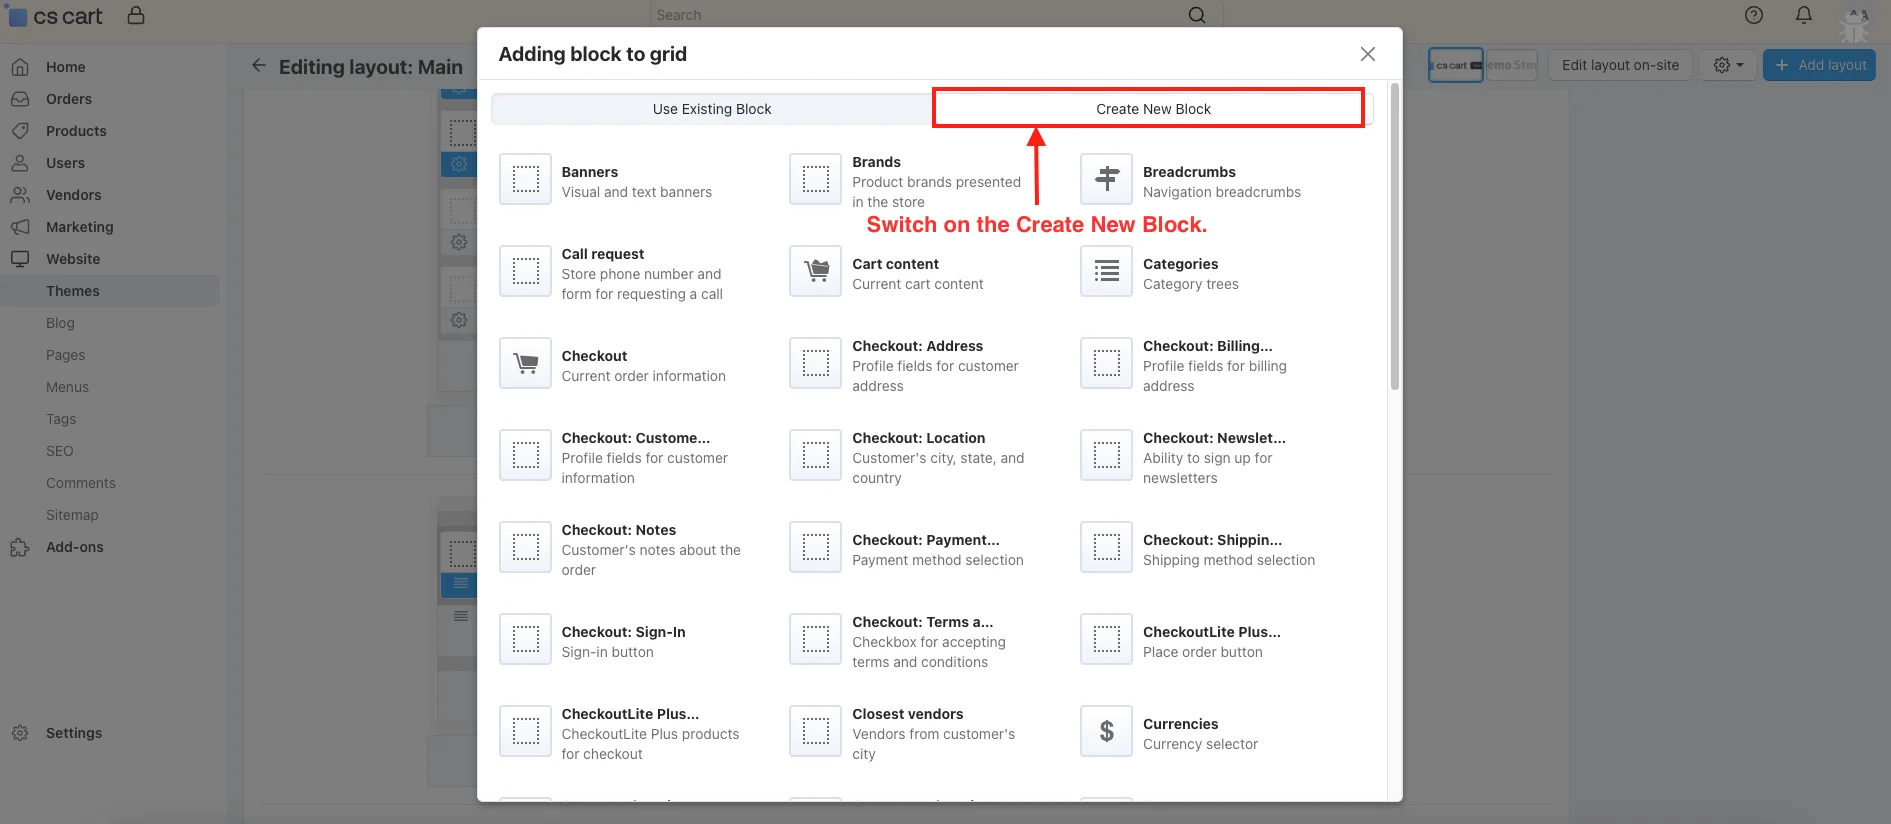Select the Cart content block icon

[x=815, y=271]
